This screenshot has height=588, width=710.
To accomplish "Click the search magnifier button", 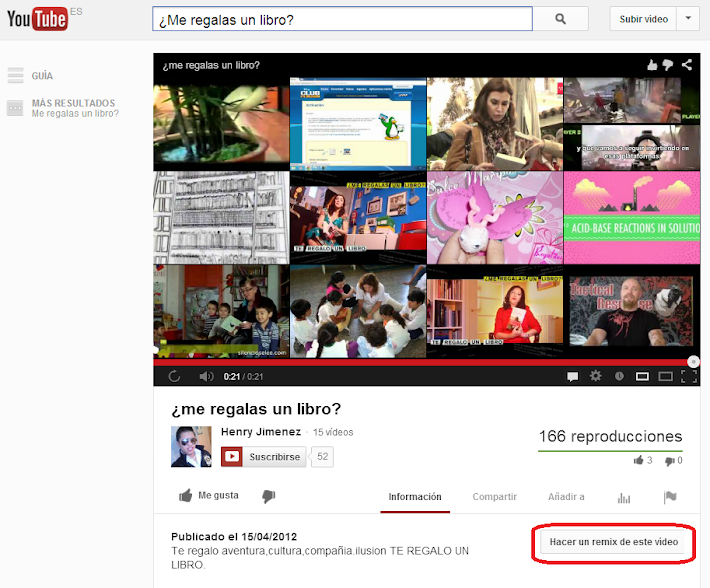I will [561, 19].
